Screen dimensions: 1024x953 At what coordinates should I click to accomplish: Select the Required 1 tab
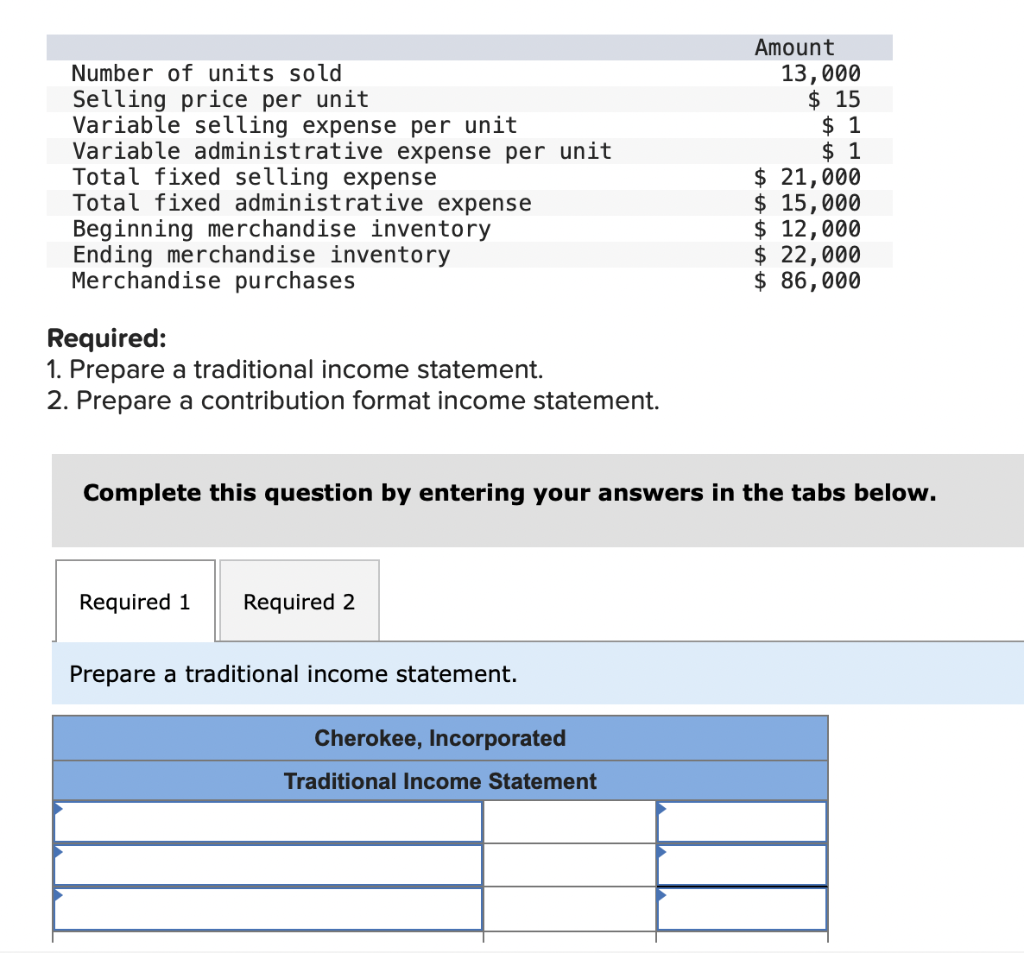click(134, 601)
